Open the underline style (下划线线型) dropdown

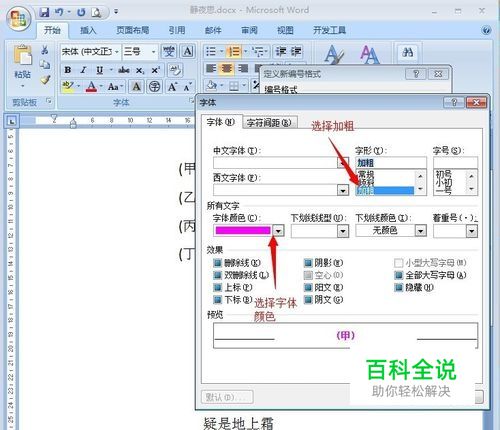[x=343, y=231]
